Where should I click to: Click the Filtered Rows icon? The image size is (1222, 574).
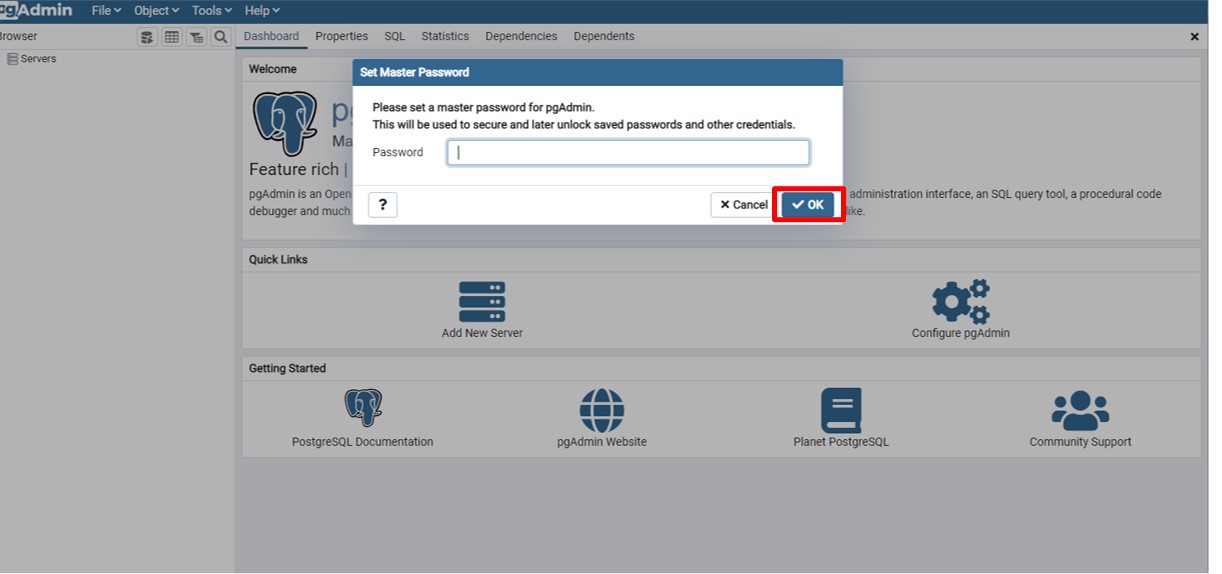click(196, 37)
